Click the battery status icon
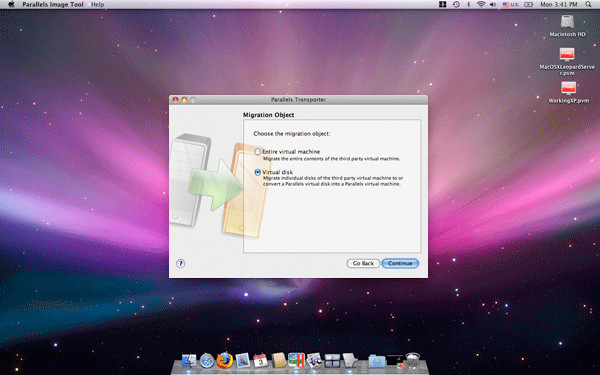Image resolution: width=600 pixels, height=375 pixels. pos(528,5)
